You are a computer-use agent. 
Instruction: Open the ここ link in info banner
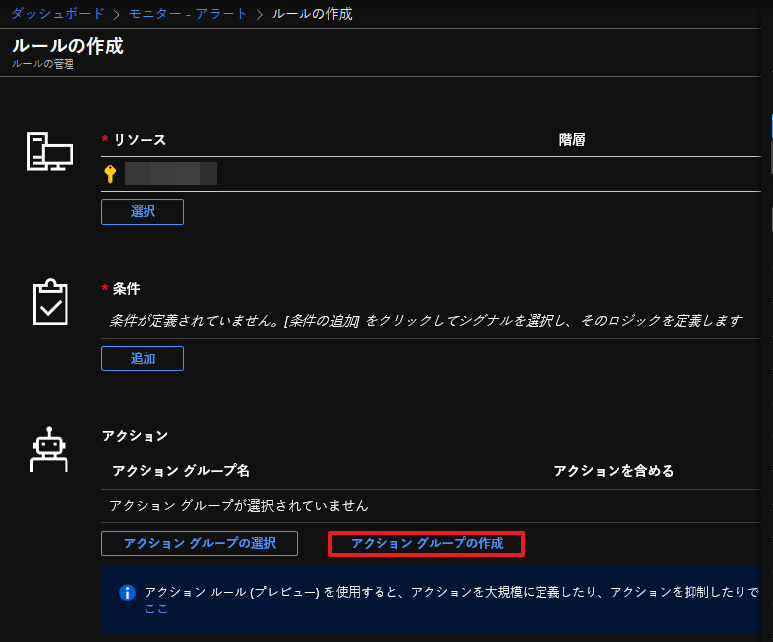[156, 608]
